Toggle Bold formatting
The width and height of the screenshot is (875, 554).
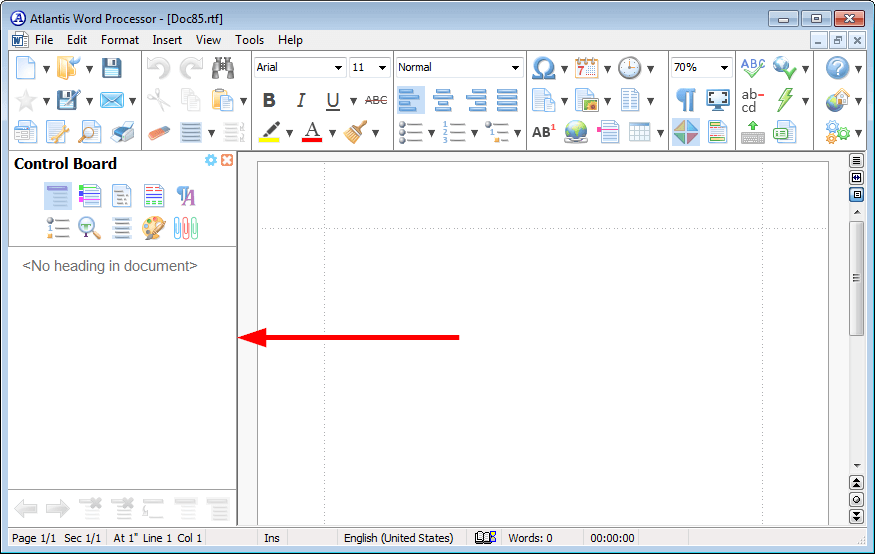pos(269,100)
